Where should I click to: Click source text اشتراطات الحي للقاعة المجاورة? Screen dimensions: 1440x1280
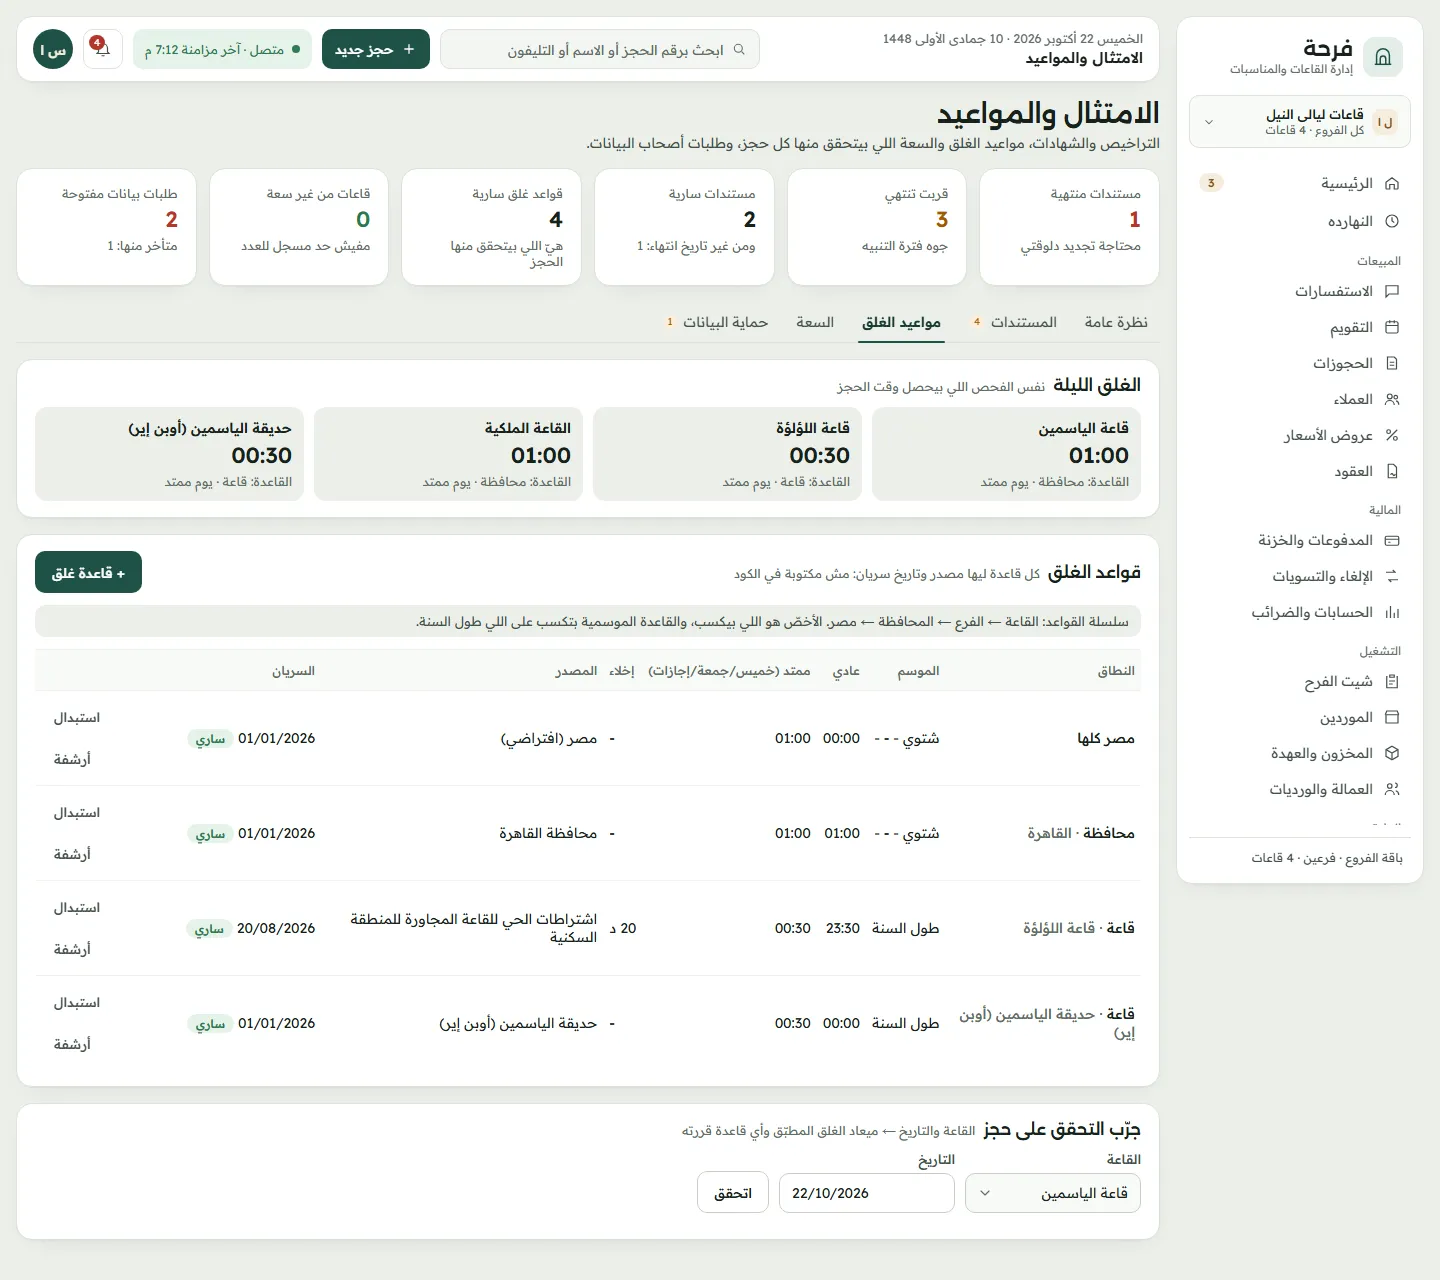point(473,928)
